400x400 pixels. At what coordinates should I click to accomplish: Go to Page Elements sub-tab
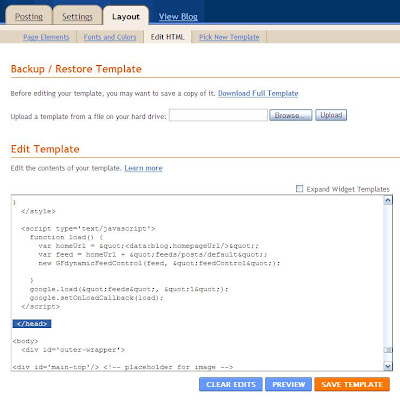click(x=46, y=37)
